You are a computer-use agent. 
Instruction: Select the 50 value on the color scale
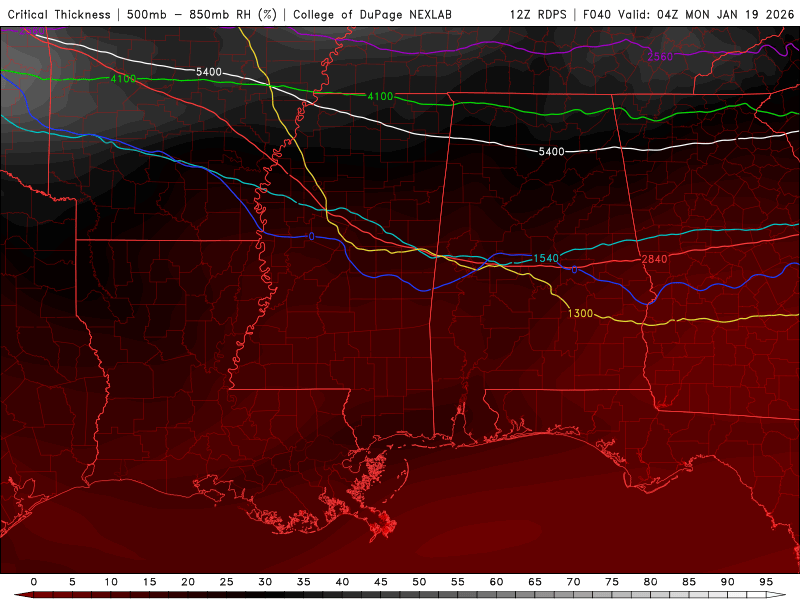(x=419, y=582)
